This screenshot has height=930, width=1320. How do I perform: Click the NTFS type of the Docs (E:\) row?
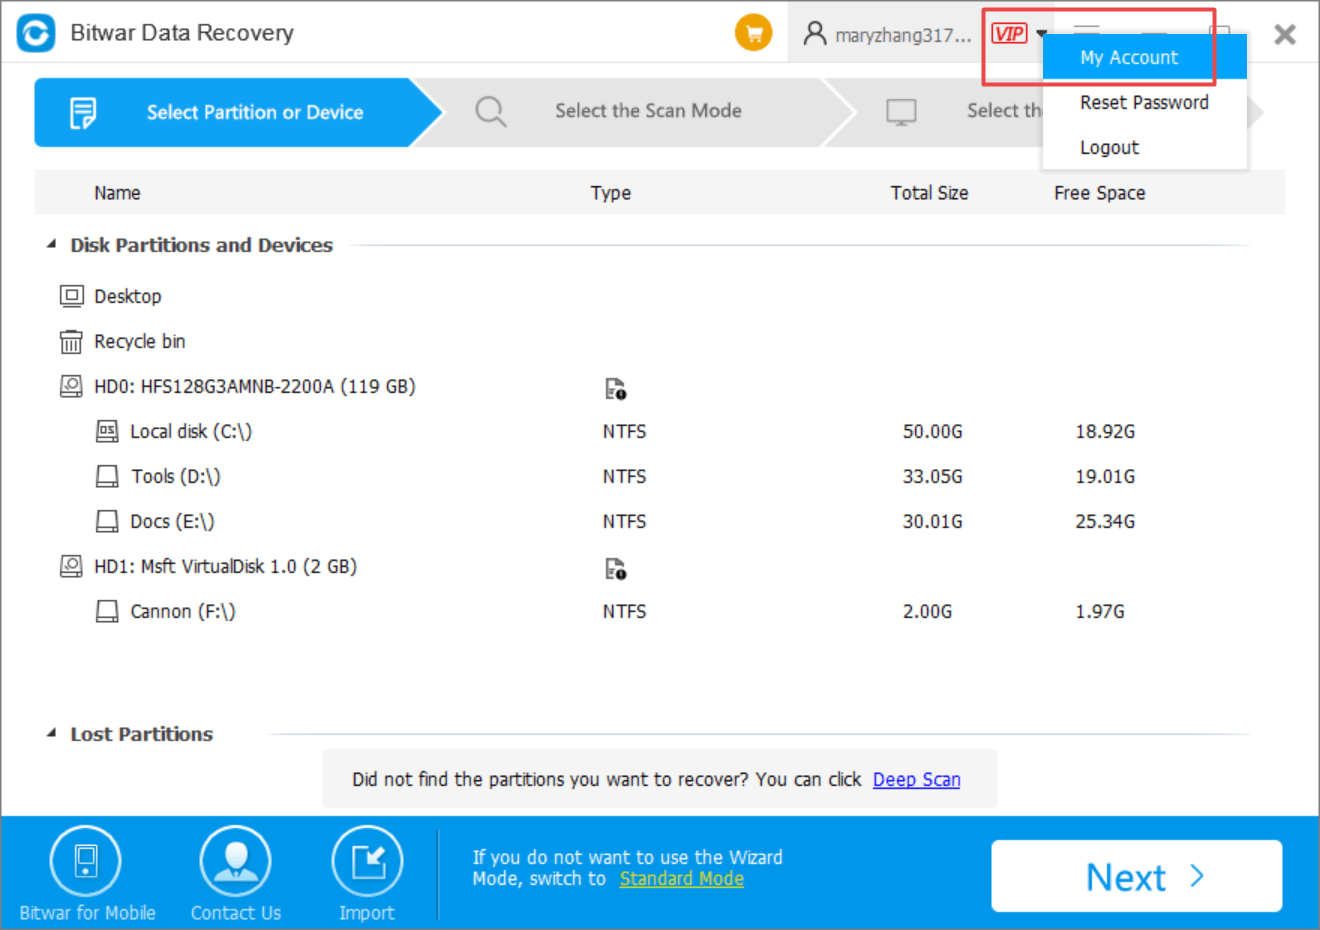point(624,521)
